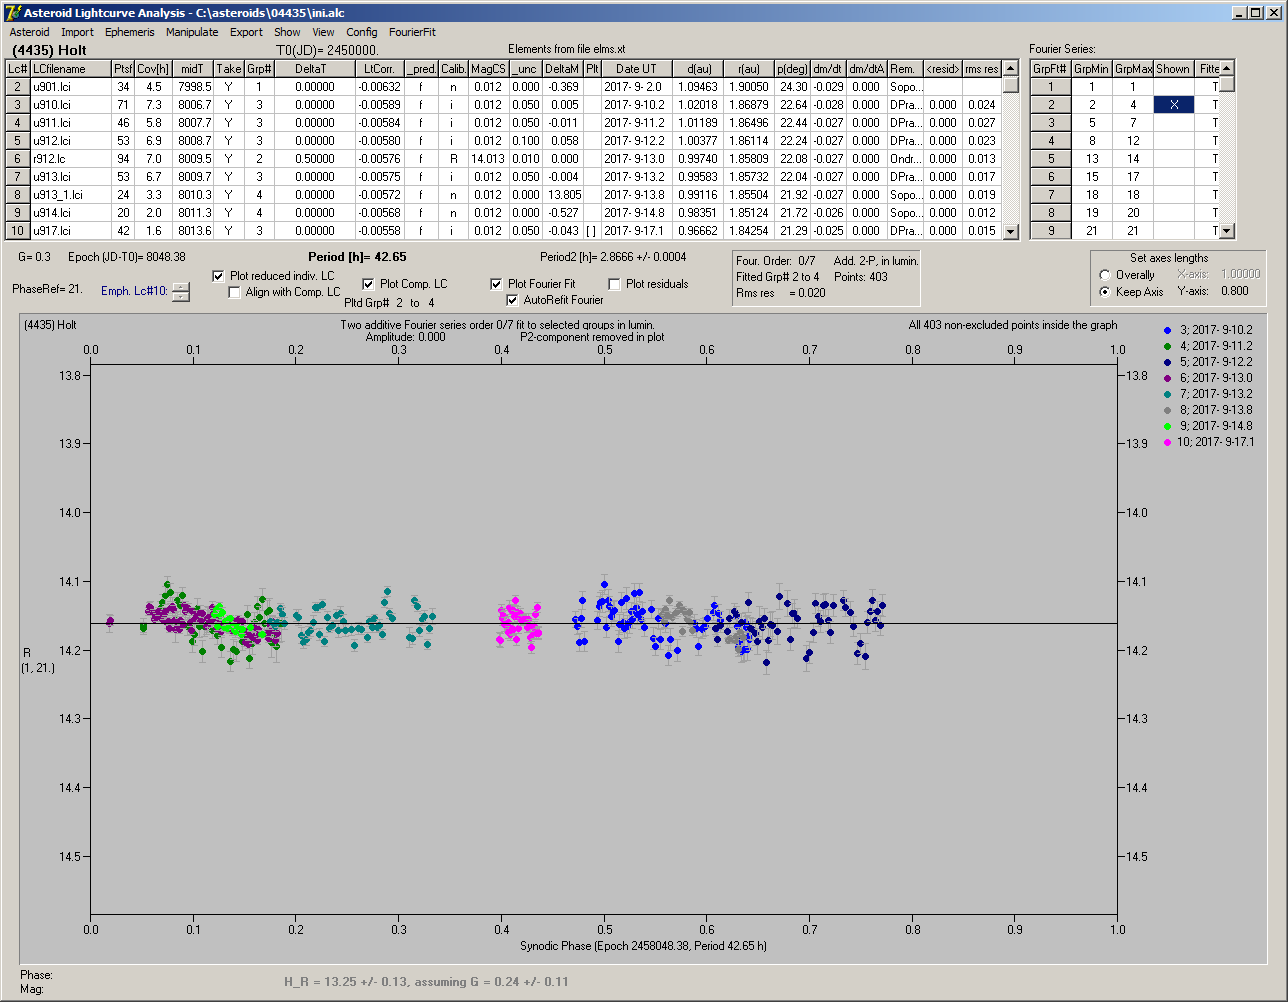Click the teal legend marker for 7; 2017- 9-13.2
Screen dimensions: 1288x1002
tap(1168, 394)
